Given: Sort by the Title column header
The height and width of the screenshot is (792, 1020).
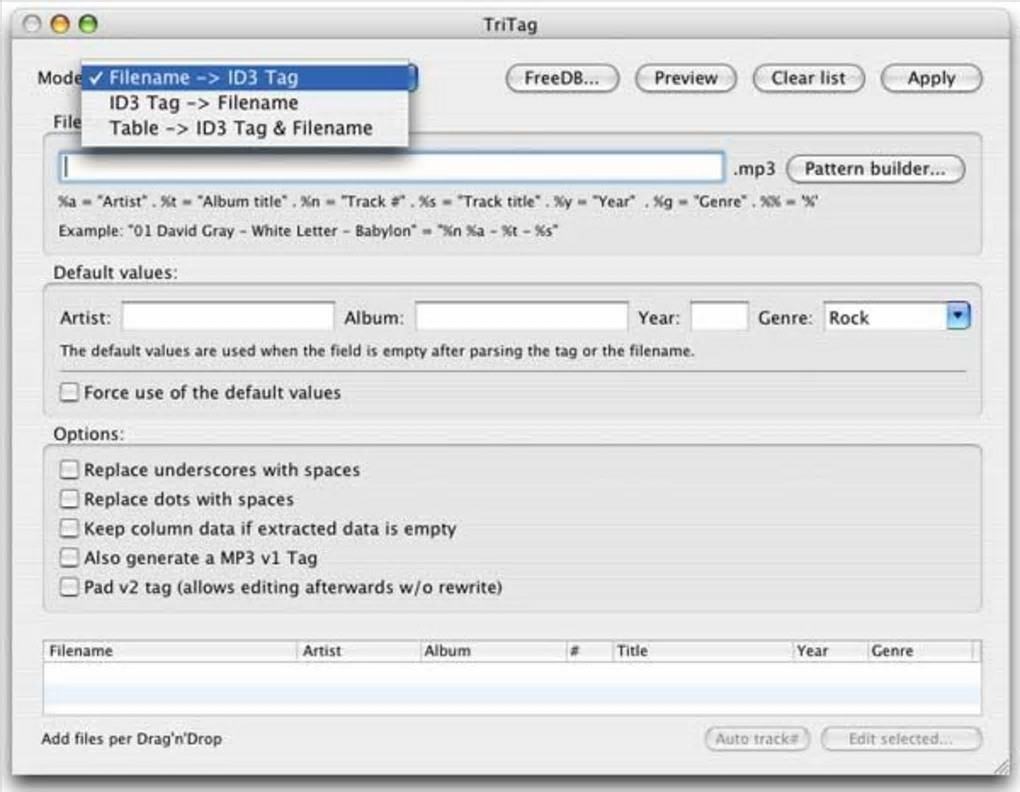Looking at the screenshot, I should (703, 651).
